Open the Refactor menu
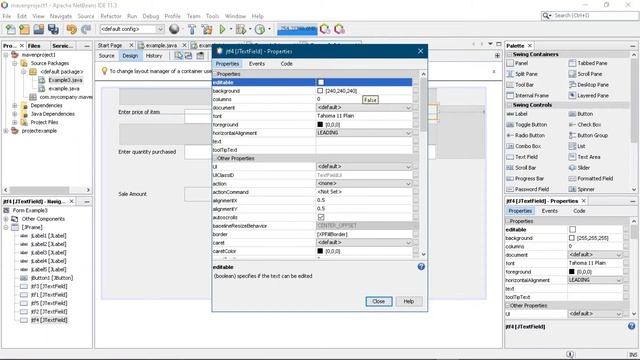Screen dimensions: 640x360 pos(111,16)
